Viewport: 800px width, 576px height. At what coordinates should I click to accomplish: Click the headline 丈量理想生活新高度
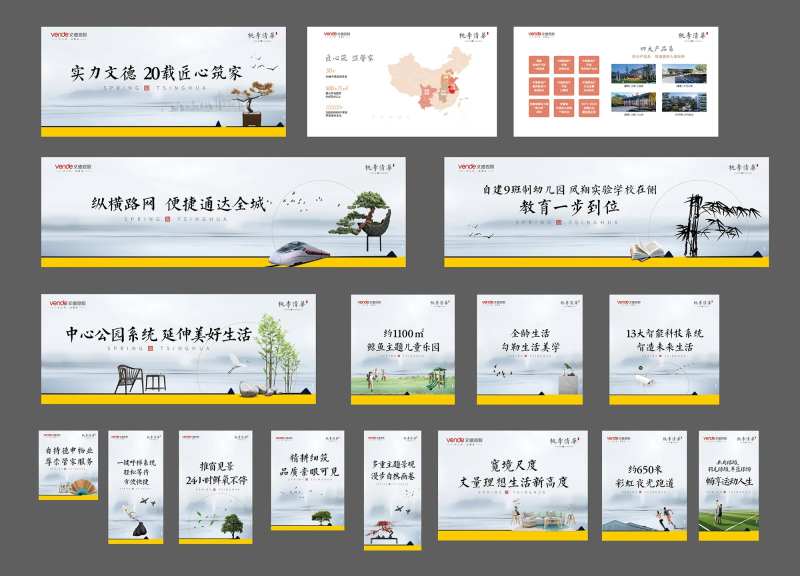513,482
